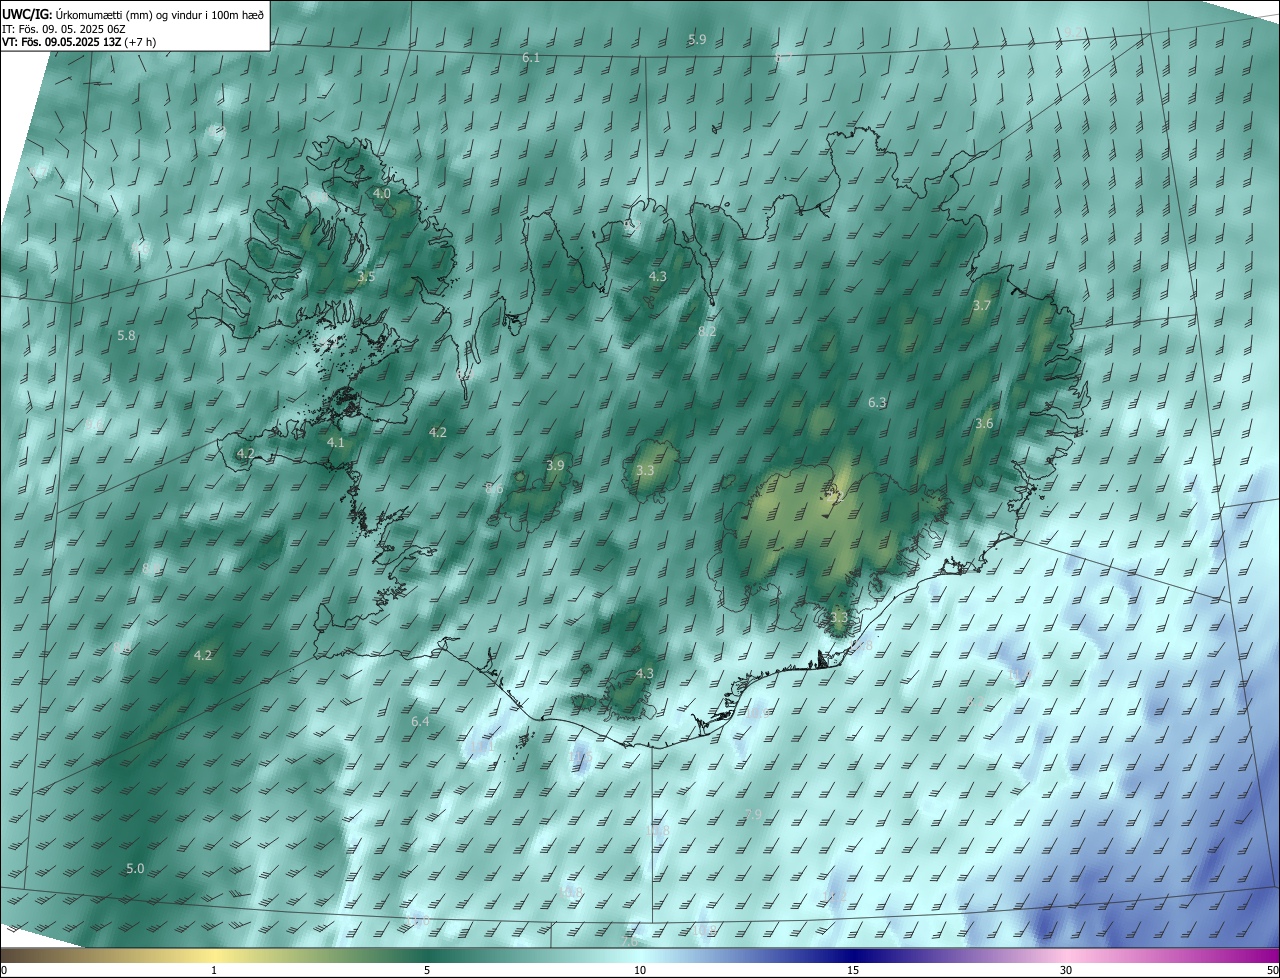Click the "3.7" value label in the east

tap(982, 306)
